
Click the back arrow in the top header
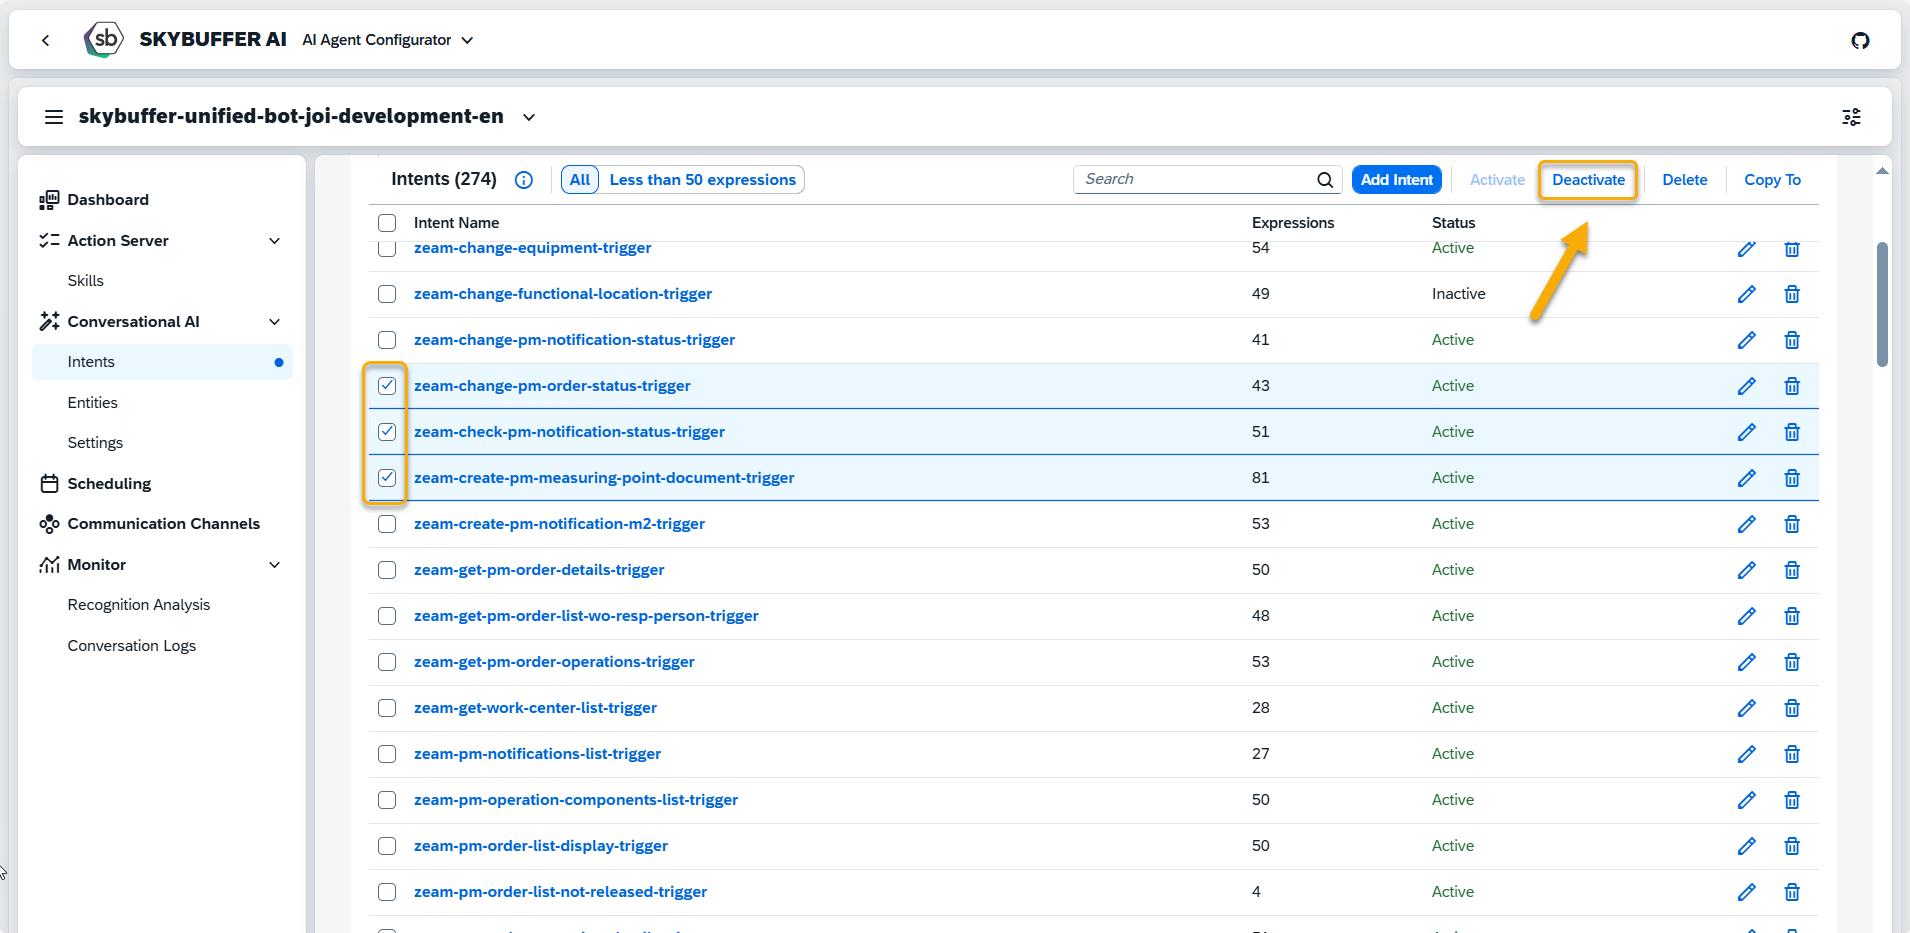click(x=46, y=40)
